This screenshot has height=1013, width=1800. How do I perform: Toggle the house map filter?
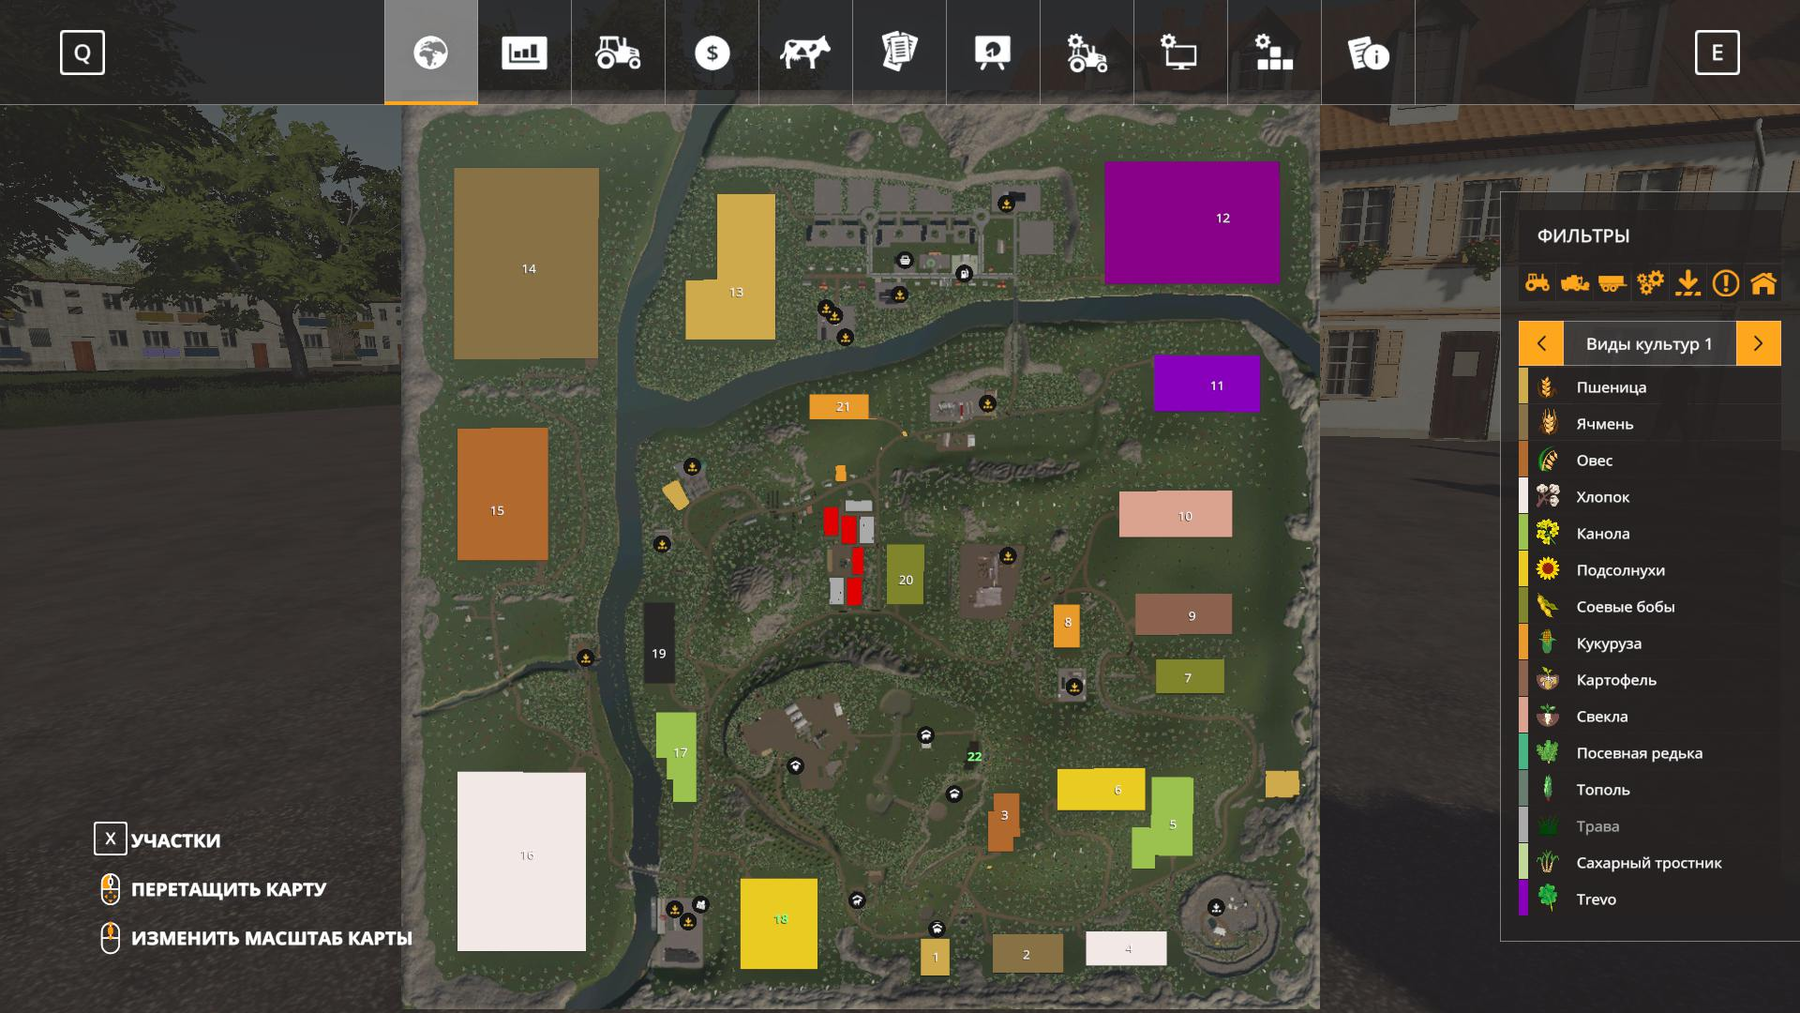click(x=1763, y=283)
